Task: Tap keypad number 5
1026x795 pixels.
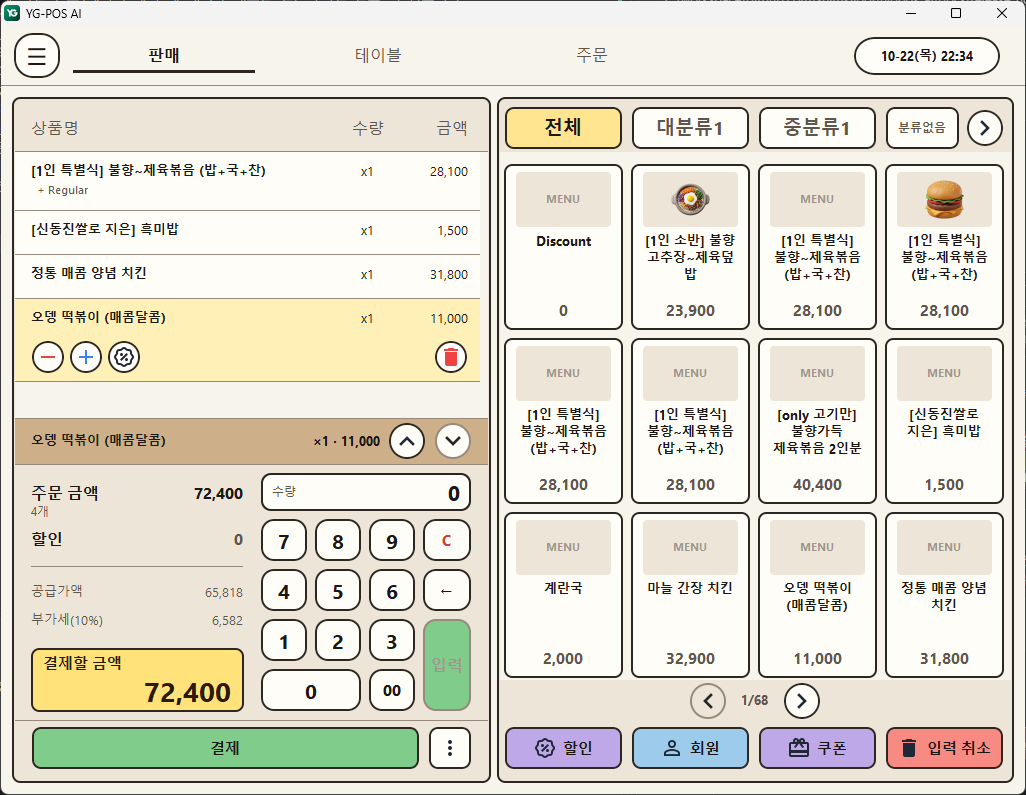Action: (338, 591)
